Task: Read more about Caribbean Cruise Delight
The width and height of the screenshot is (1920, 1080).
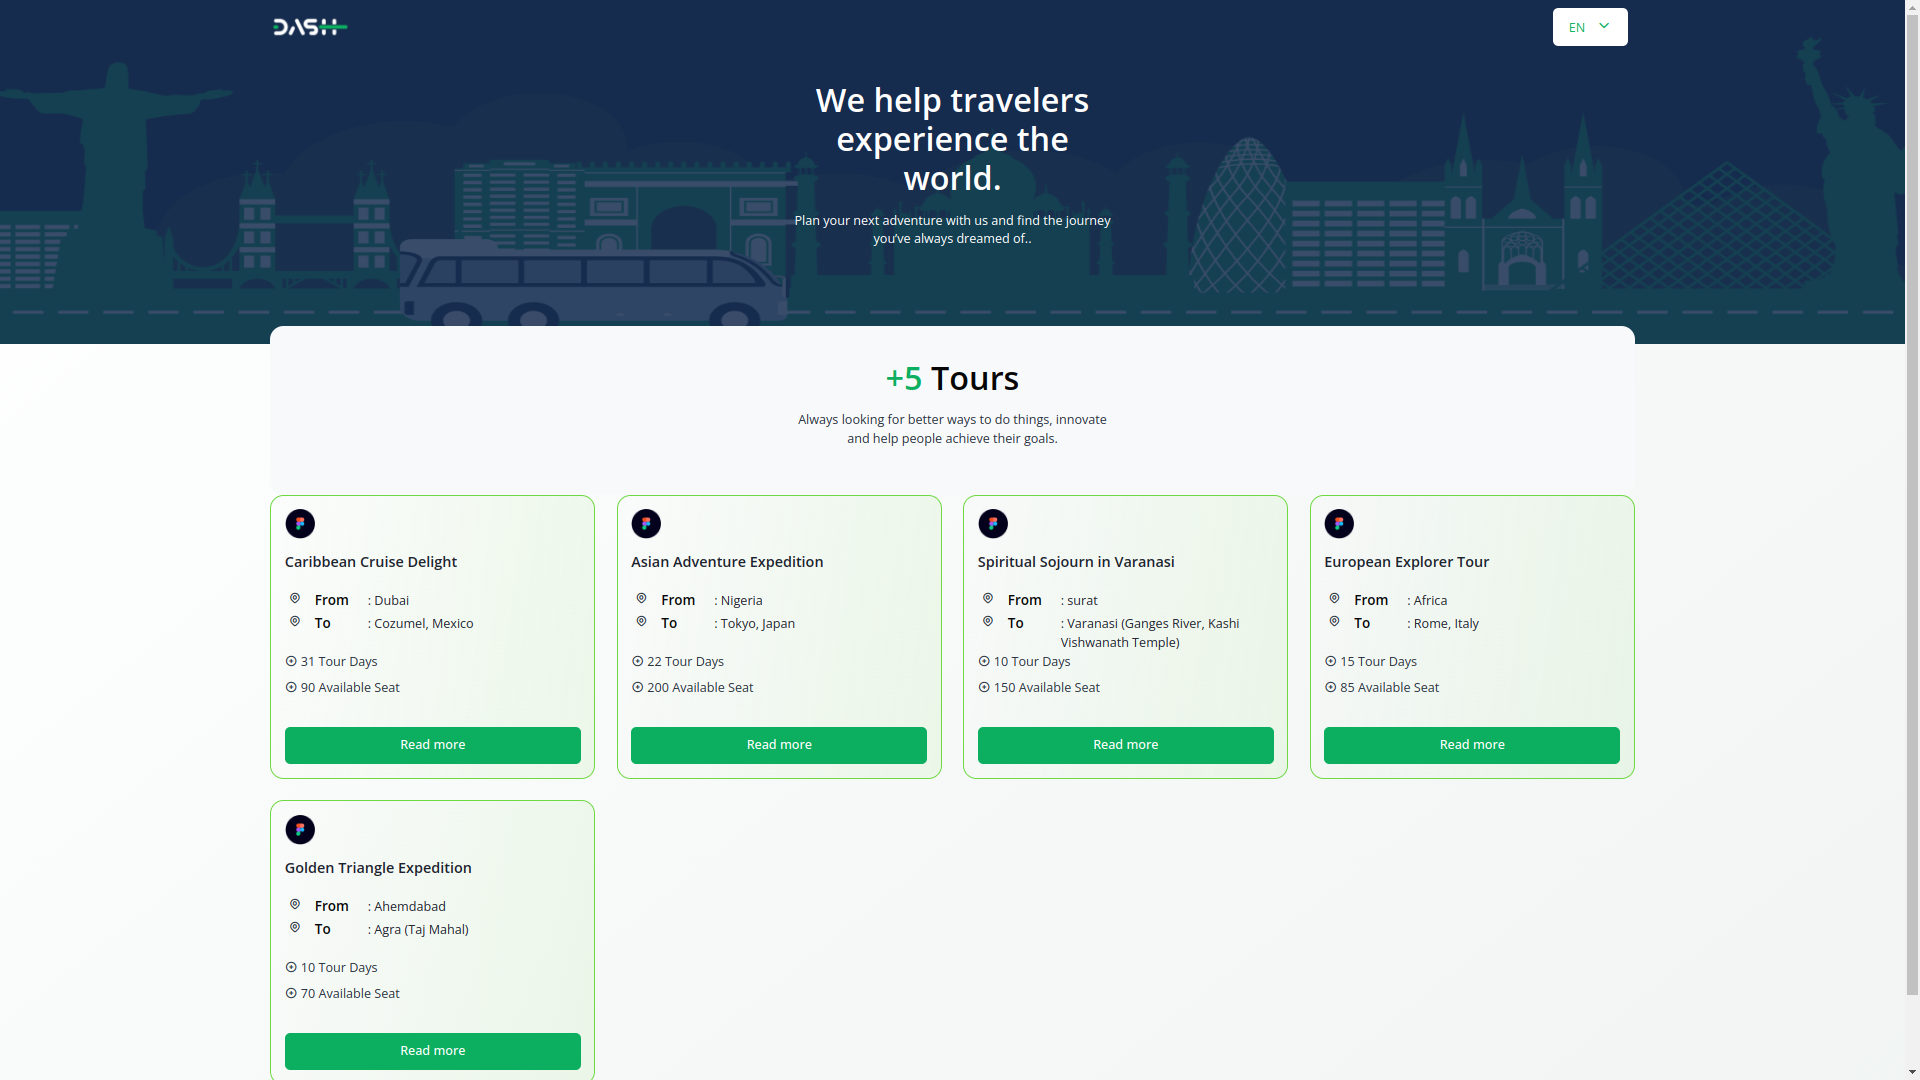Action: click(432, 745)
